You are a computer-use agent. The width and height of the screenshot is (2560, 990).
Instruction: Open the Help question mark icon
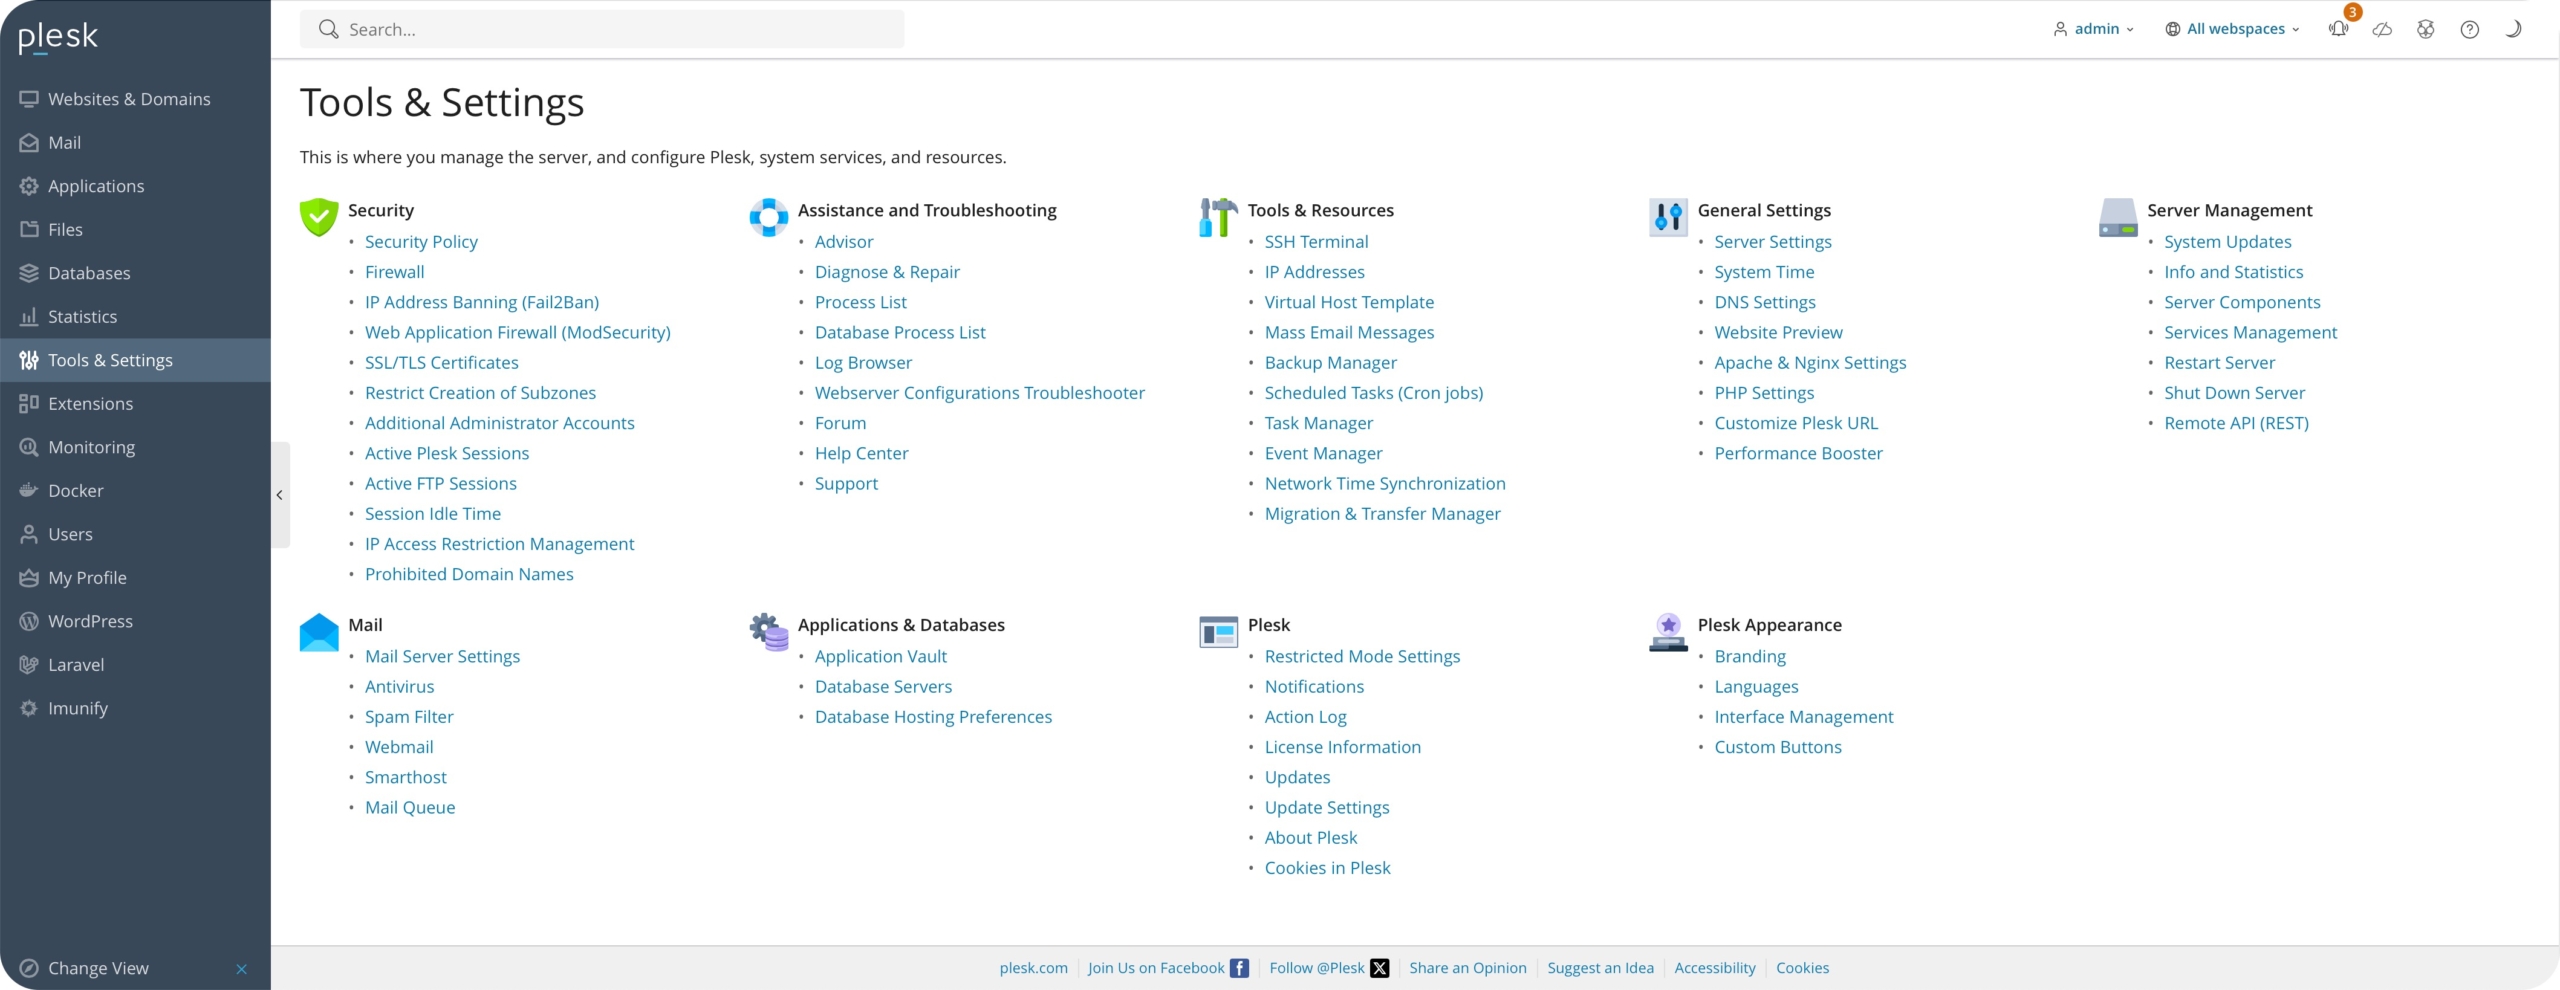[x=2469, y=29]
